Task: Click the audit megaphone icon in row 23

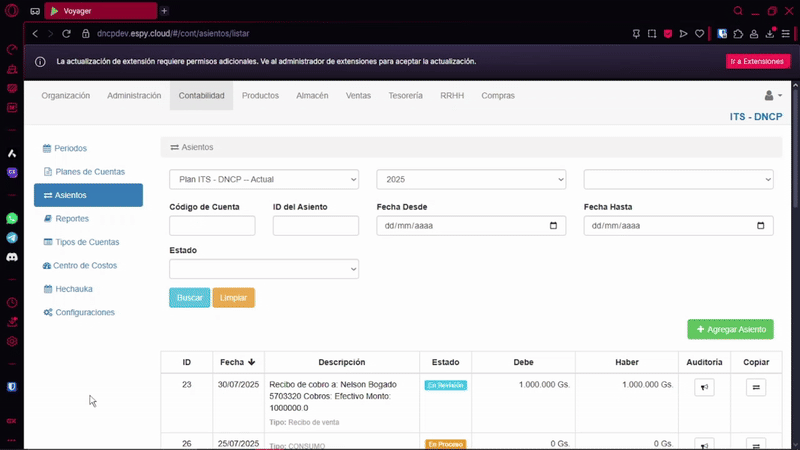Action: [x=704, y=388]
